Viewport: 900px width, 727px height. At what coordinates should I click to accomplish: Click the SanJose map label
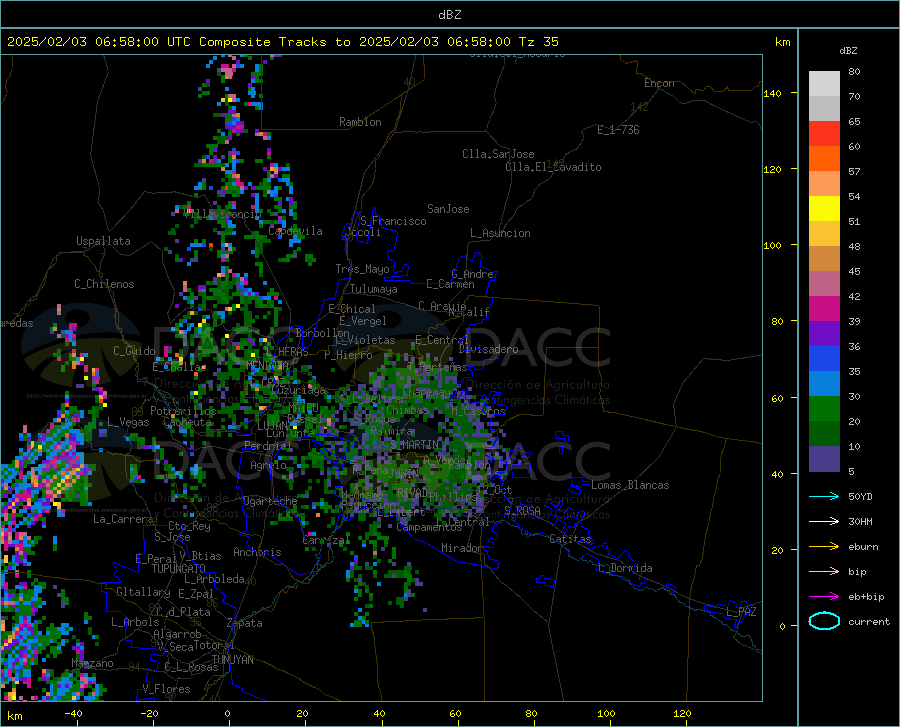(x=448, y=209)
